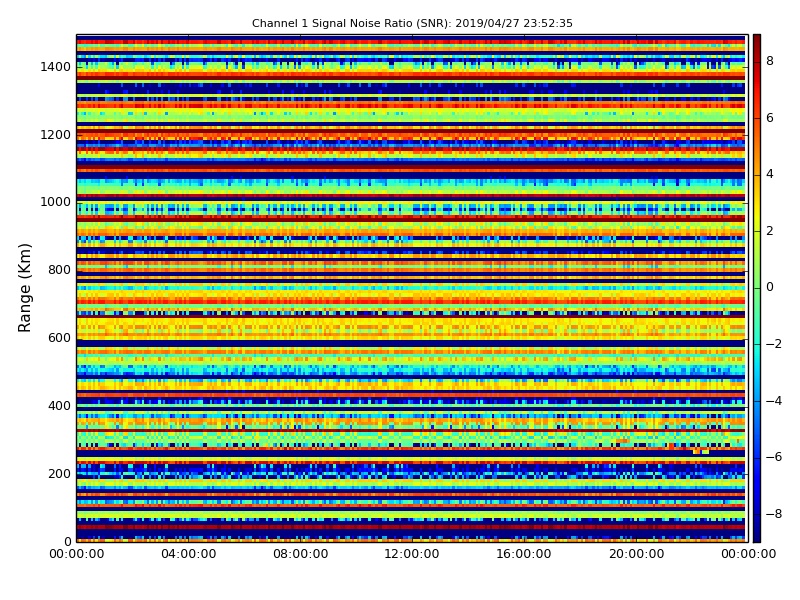Viewport: 800px width, 600px height.
Task: Click the plot title with timestamp 23:52:35
Action: pos(412,23)
